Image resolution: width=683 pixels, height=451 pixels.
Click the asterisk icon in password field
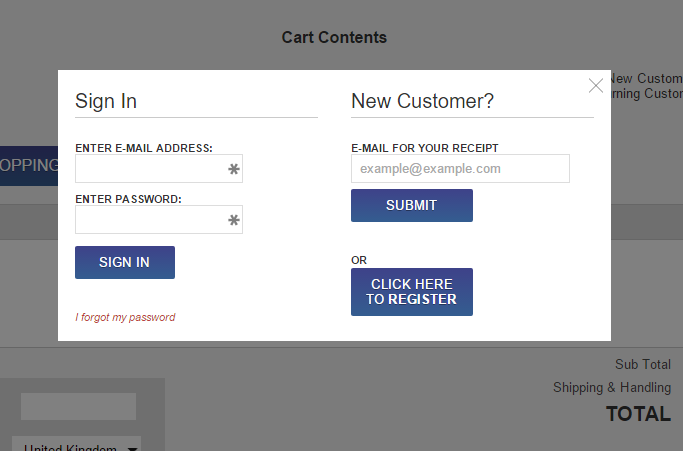pyautogui.click(x=234, y=220)
